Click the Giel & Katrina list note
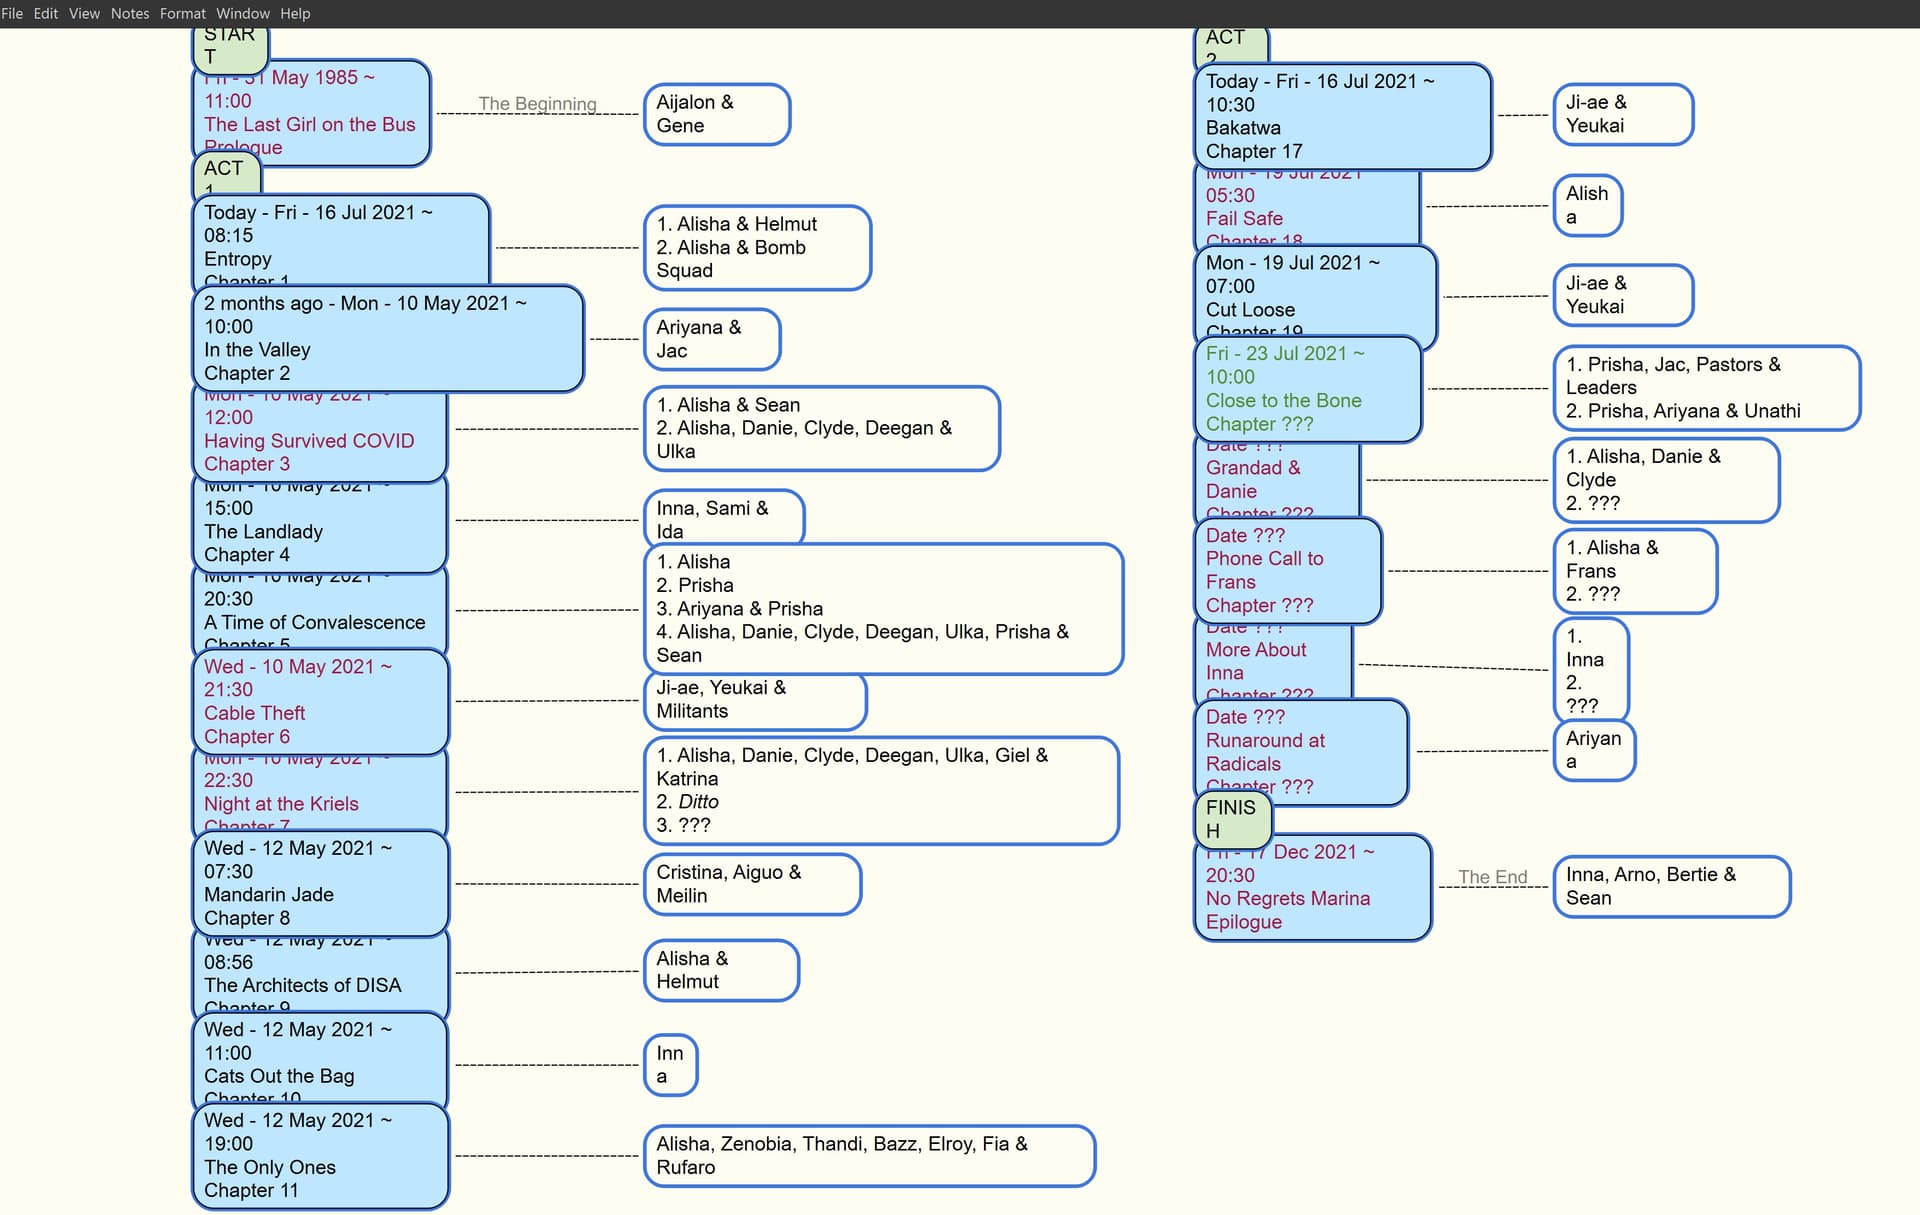Image resolution: width=1920 pixels, height=1215 pixels. click(x=881, y=790)
